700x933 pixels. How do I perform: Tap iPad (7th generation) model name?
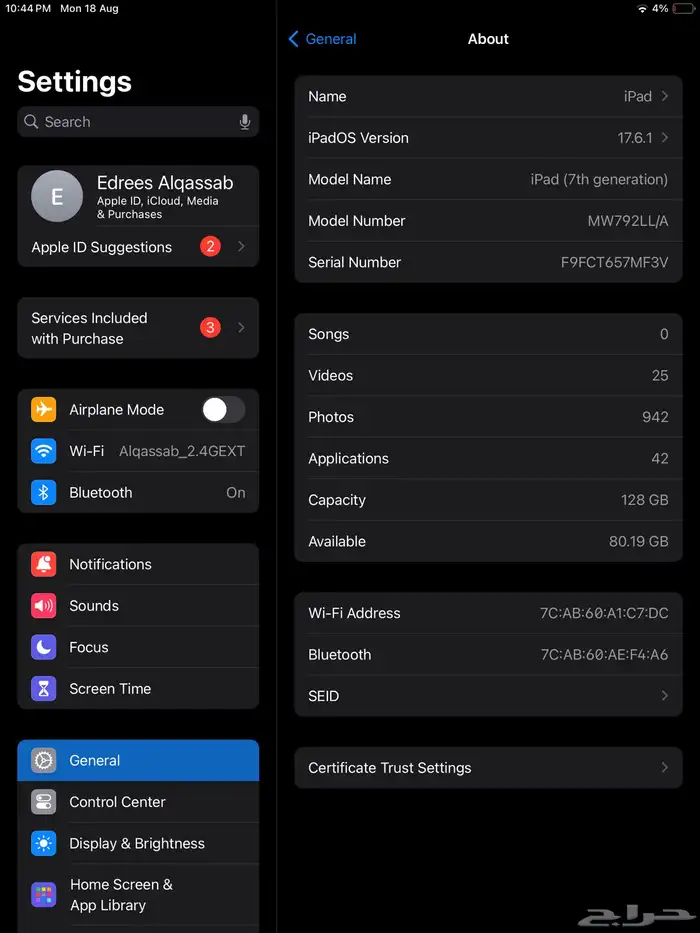pos(599,180)
